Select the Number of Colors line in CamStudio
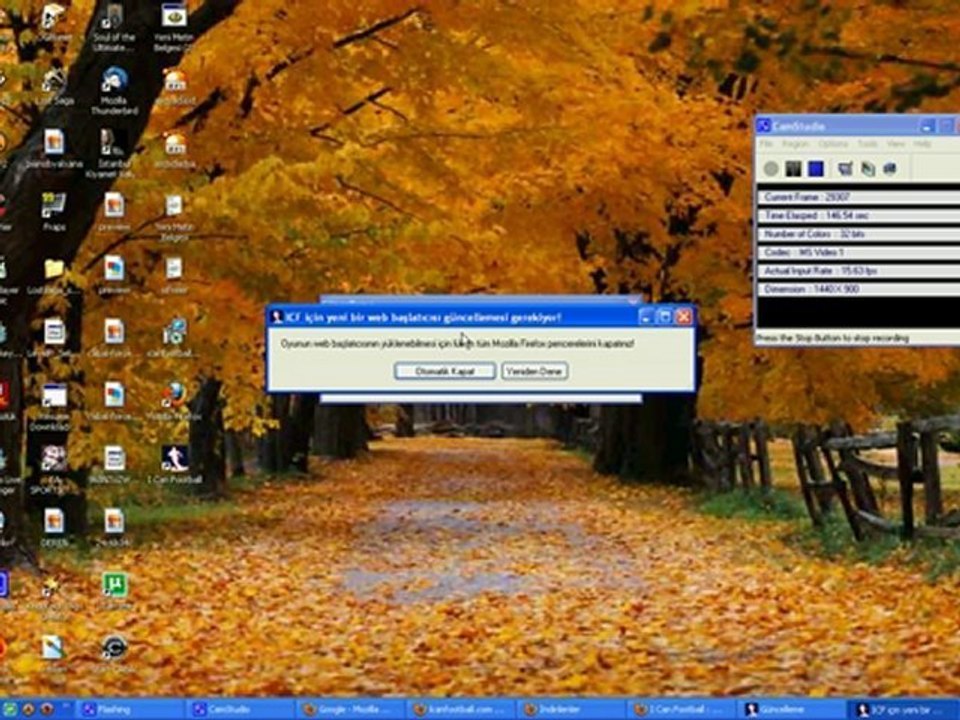Screen dimensions: 960x720 (859, 234)
